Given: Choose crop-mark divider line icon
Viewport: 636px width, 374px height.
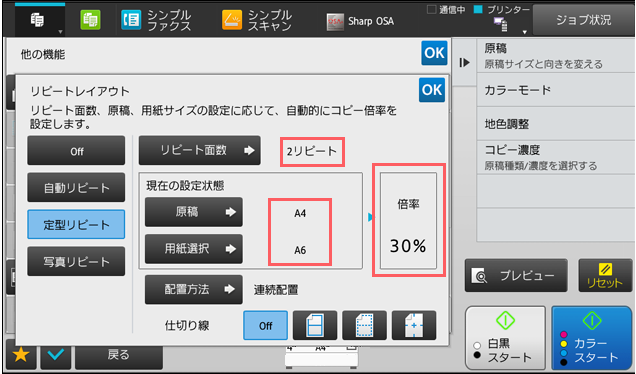Looking at the screenshot, I should [414, 325].
